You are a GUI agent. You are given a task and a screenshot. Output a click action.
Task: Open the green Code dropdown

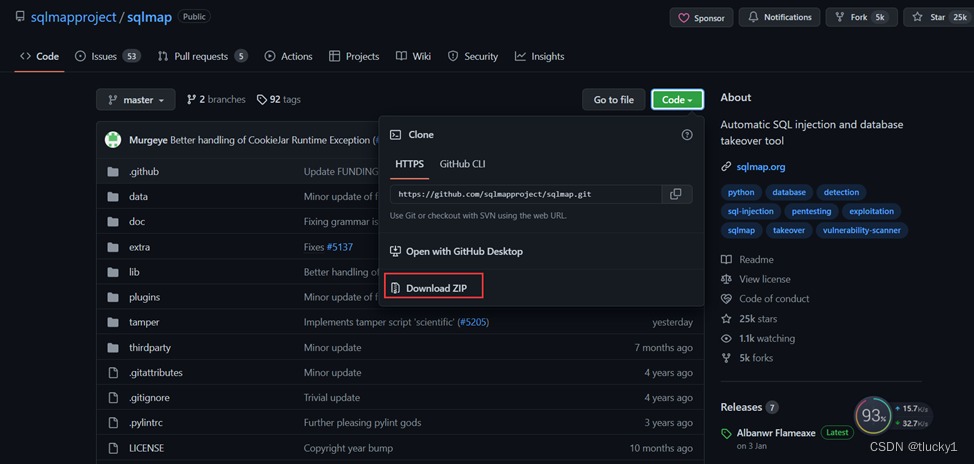click(678, 99)
